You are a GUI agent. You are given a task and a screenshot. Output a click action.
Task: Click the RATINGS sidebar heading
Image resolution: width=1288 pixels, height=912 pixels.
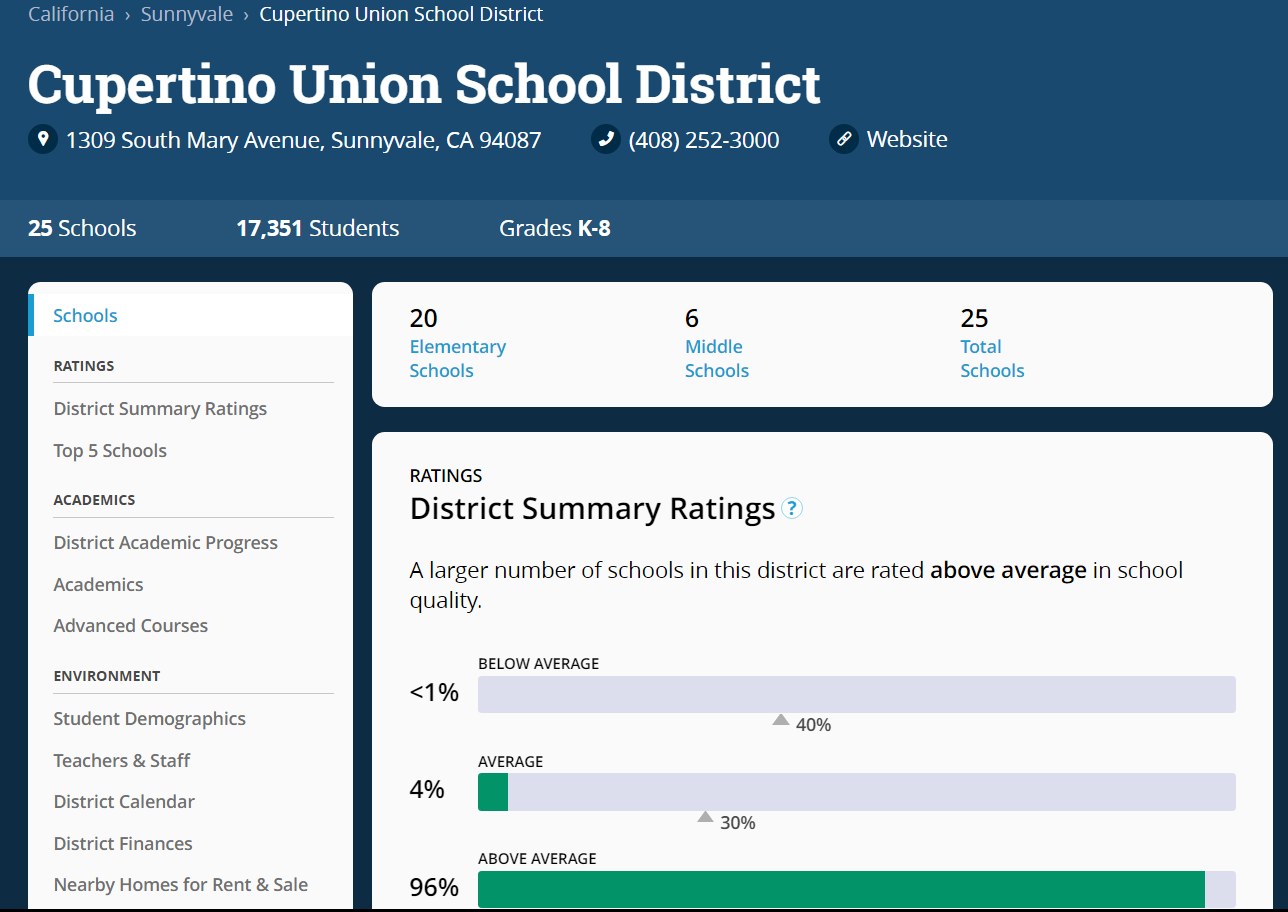(84, 366)
